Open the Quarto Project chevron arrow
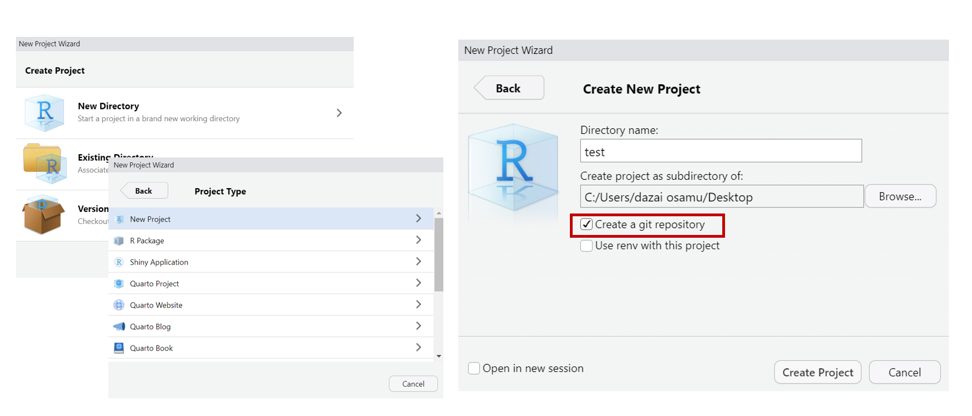Image resolution: width=972 pixels, height=416 pixels. (418, 284)
